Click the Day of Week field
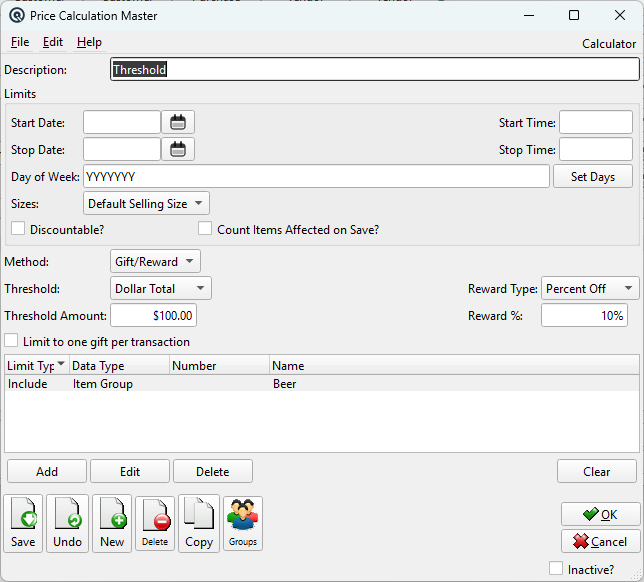644x582 pixels. point(316,177)
